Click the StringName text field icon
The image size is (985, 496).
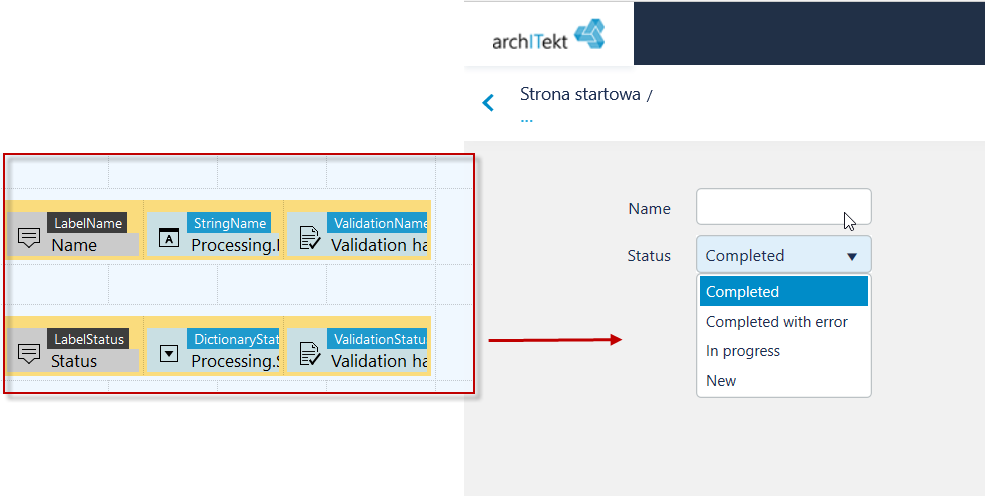(168, 238)
